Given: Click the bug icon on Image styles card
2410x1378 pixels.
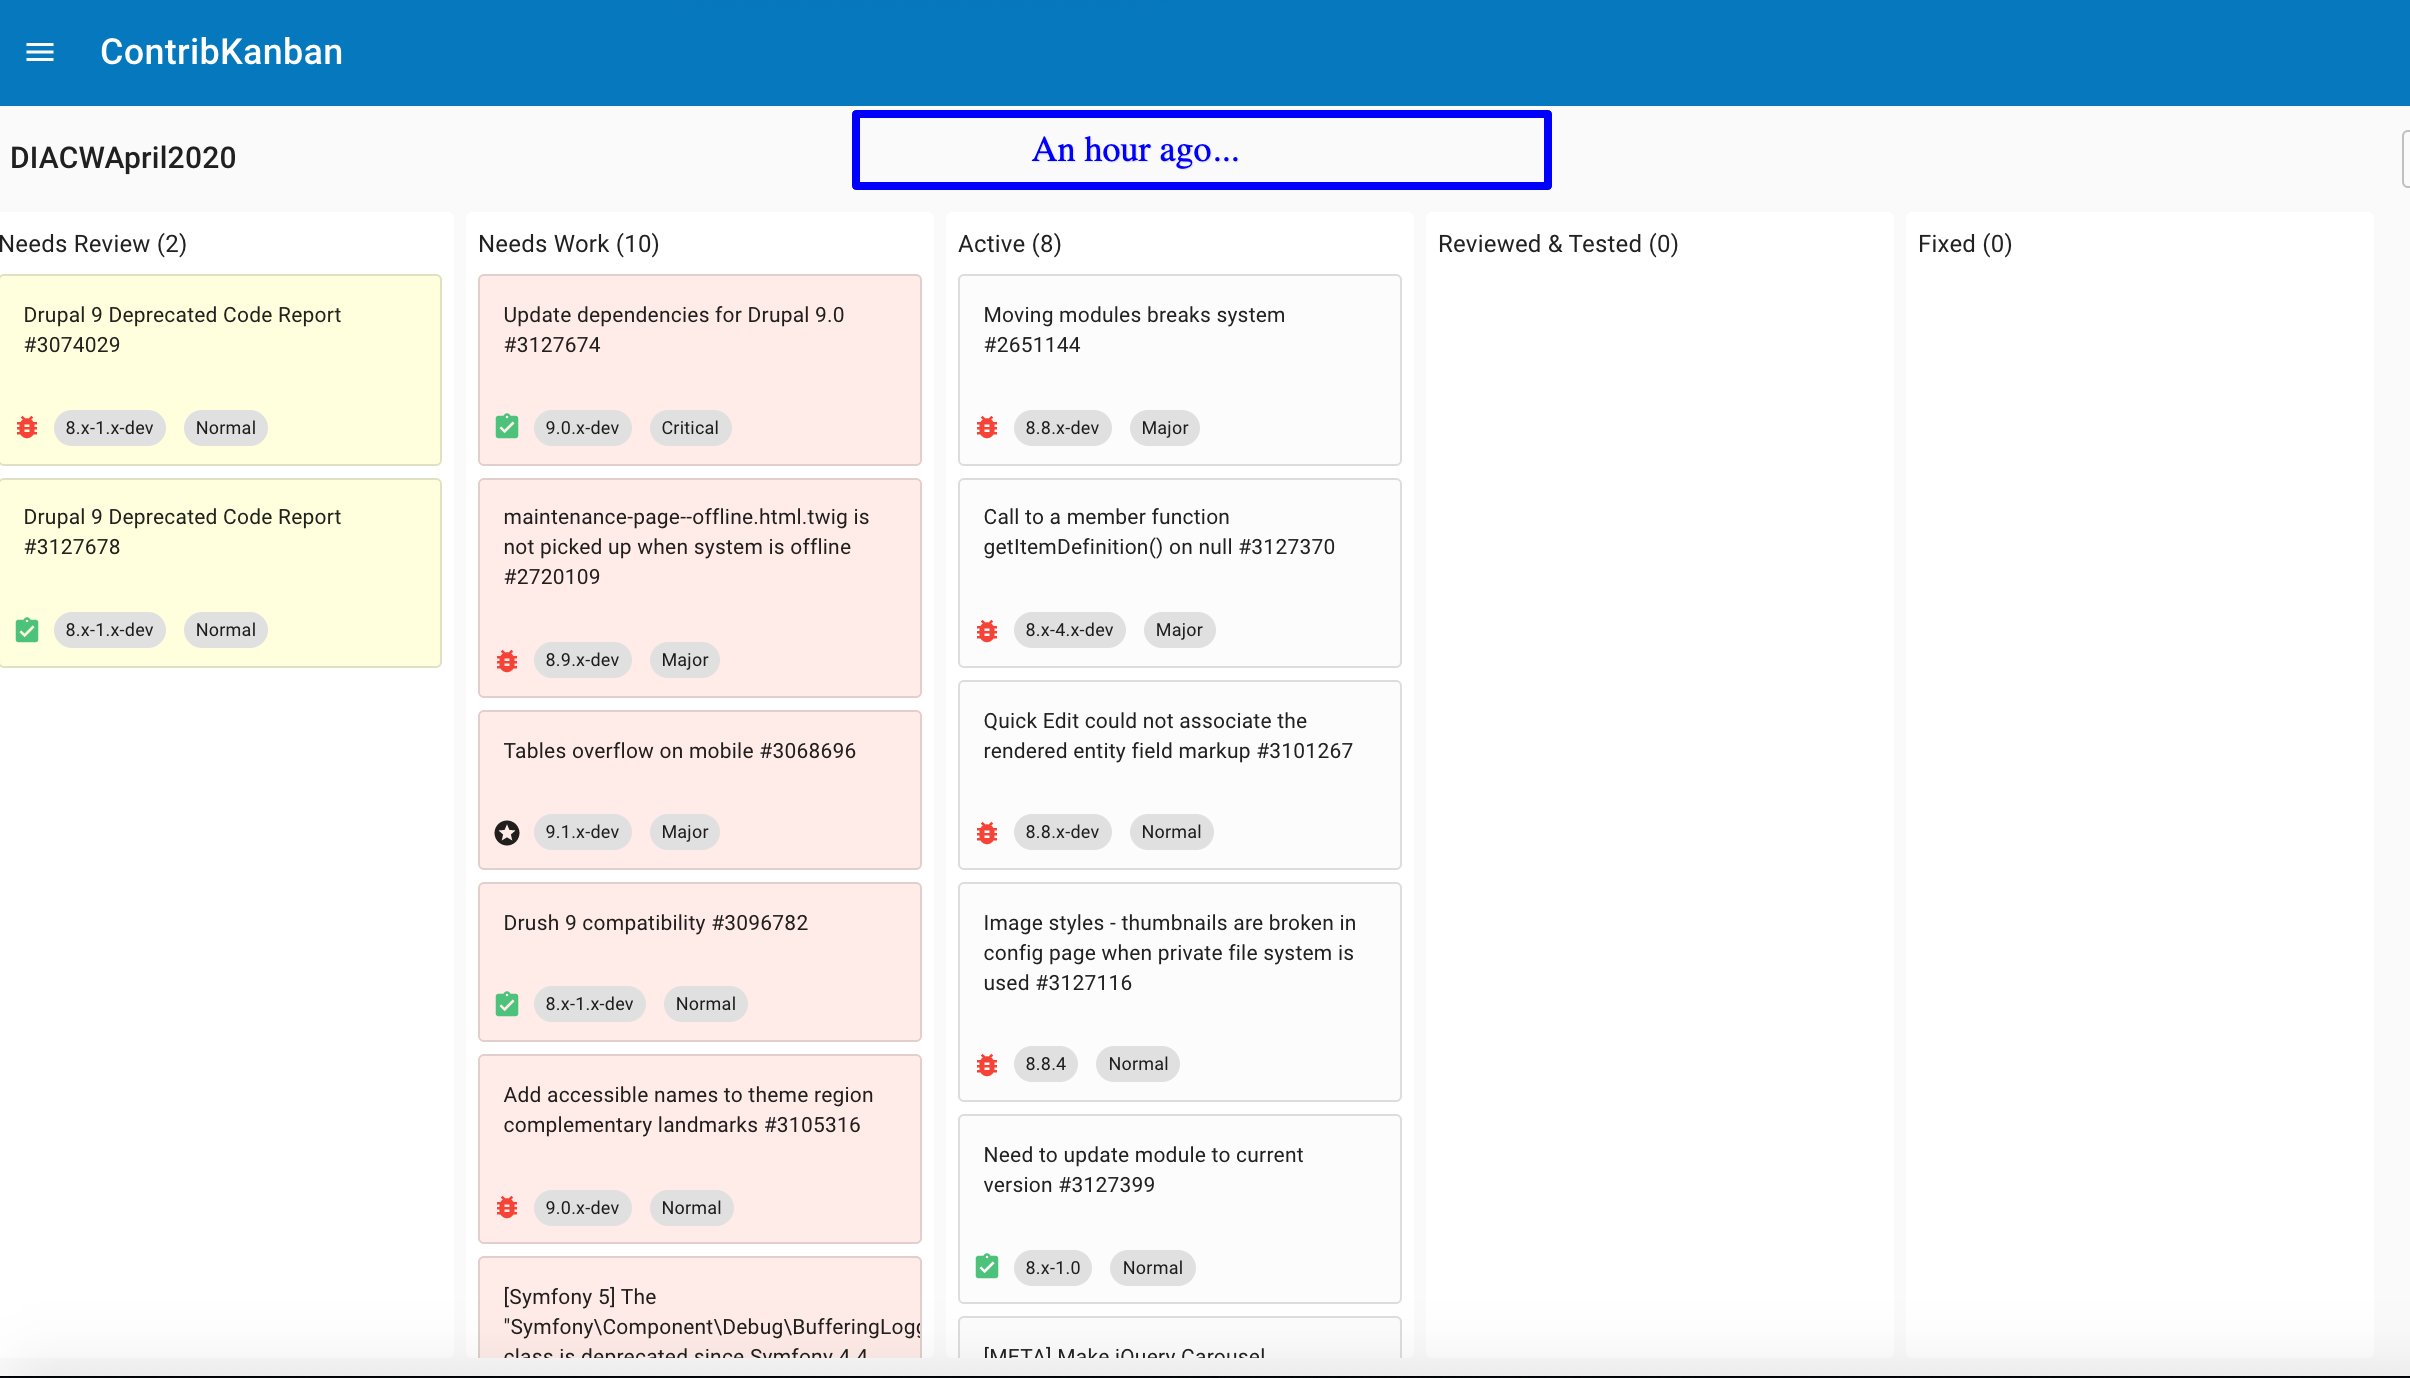Looking at the screenshot, I should [x=987, y=1064].
